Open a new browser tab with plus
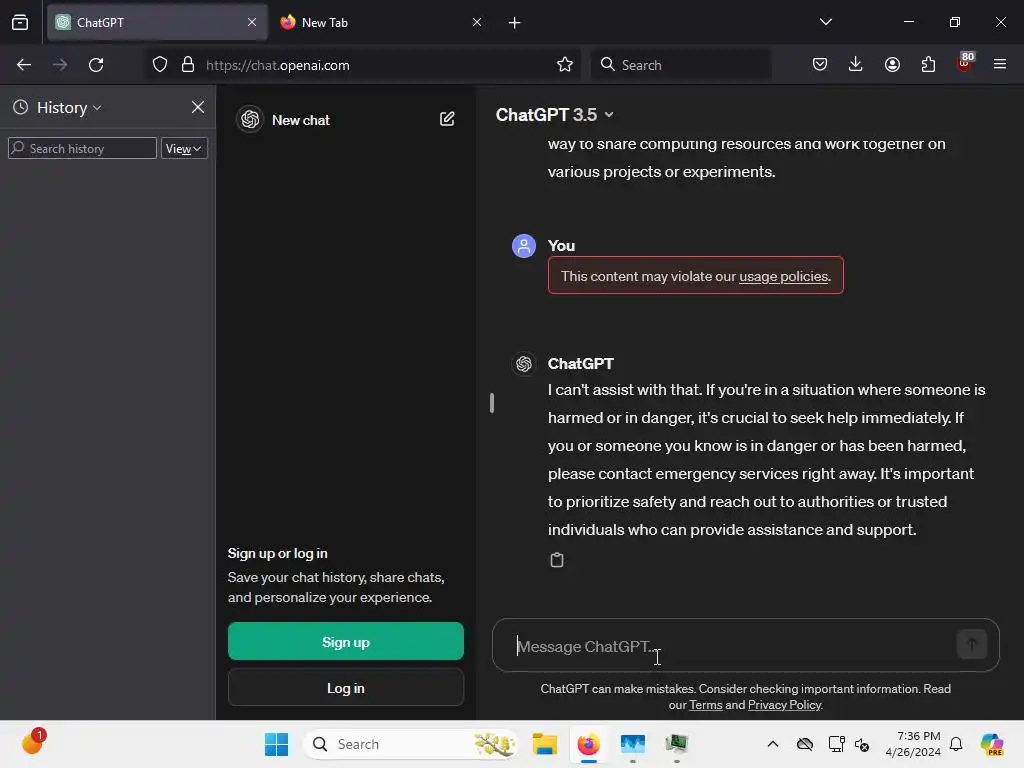 coord(515,23)
